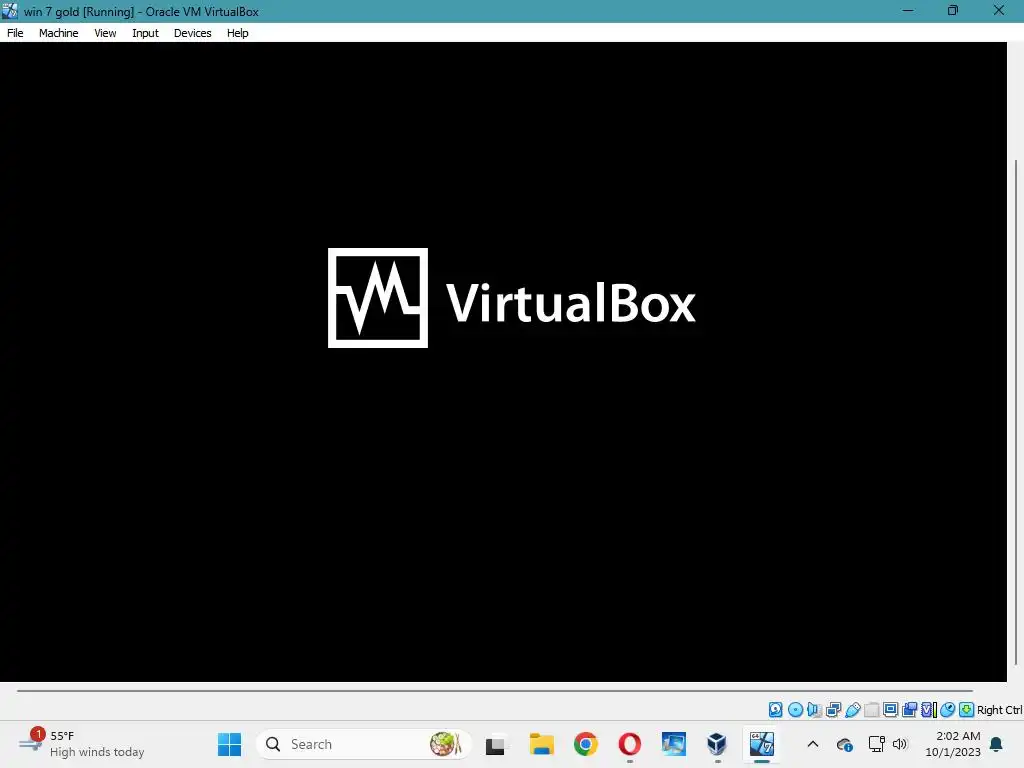The image size is (1024, 768).
Task: Open the View menu
Action: coord(104,33)
